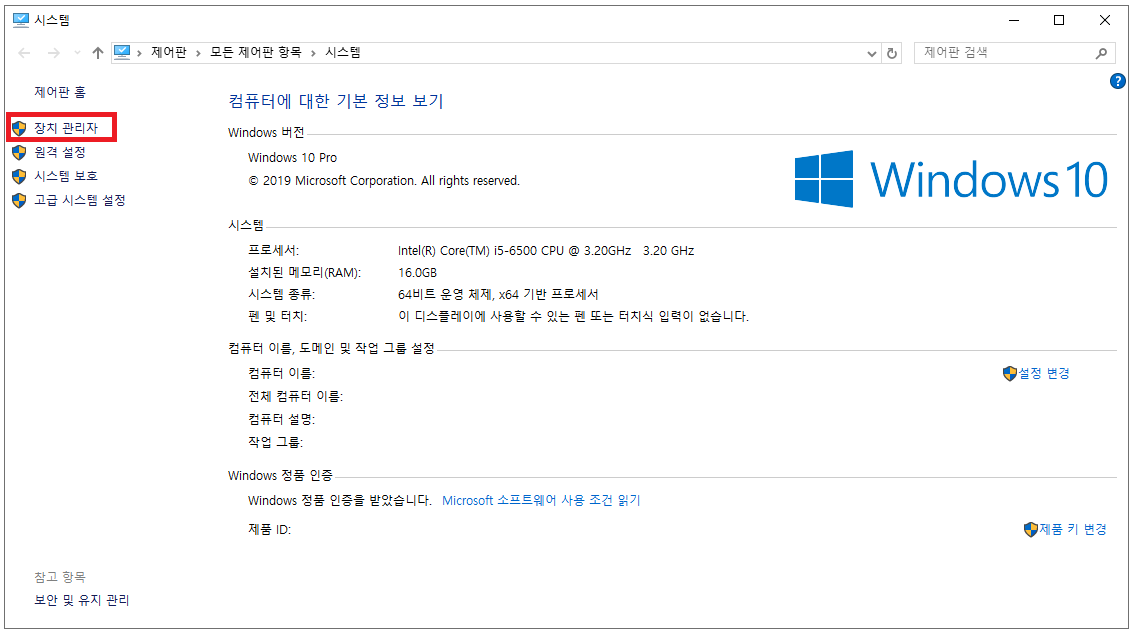Click shield icon beside 고급 시스템 설정
The height and width of the screenshot is (634, 1138).
[20, 200]
